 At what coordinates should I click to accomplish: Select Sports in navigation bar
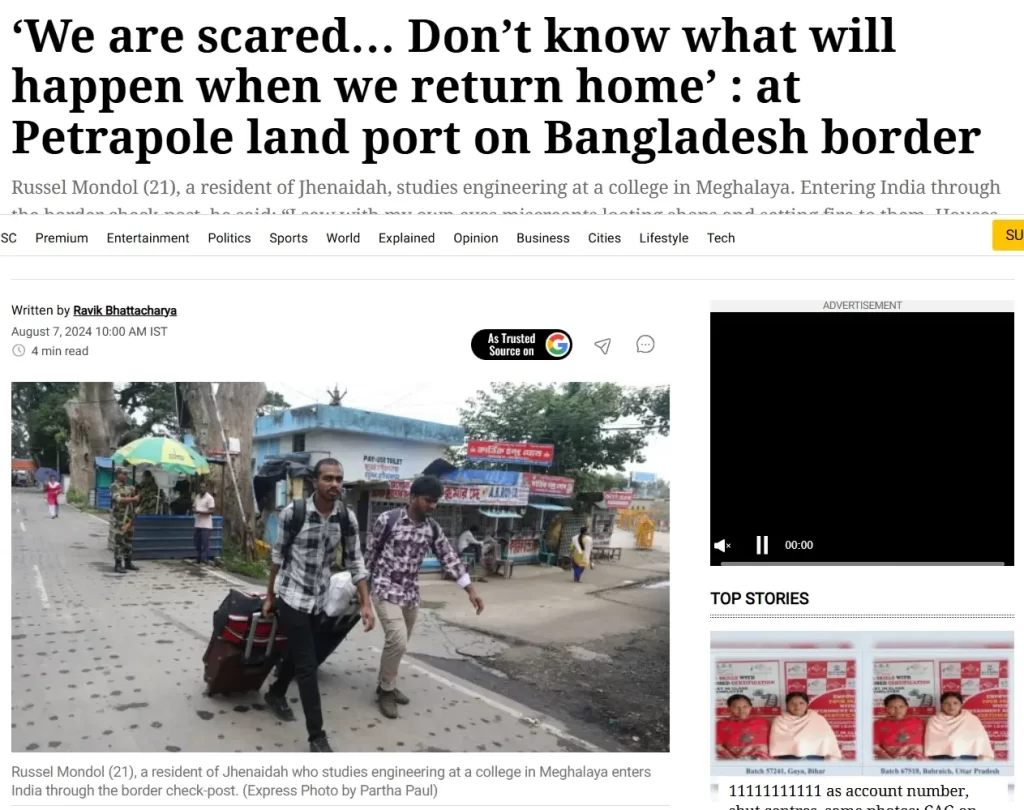tap(288, 238)
